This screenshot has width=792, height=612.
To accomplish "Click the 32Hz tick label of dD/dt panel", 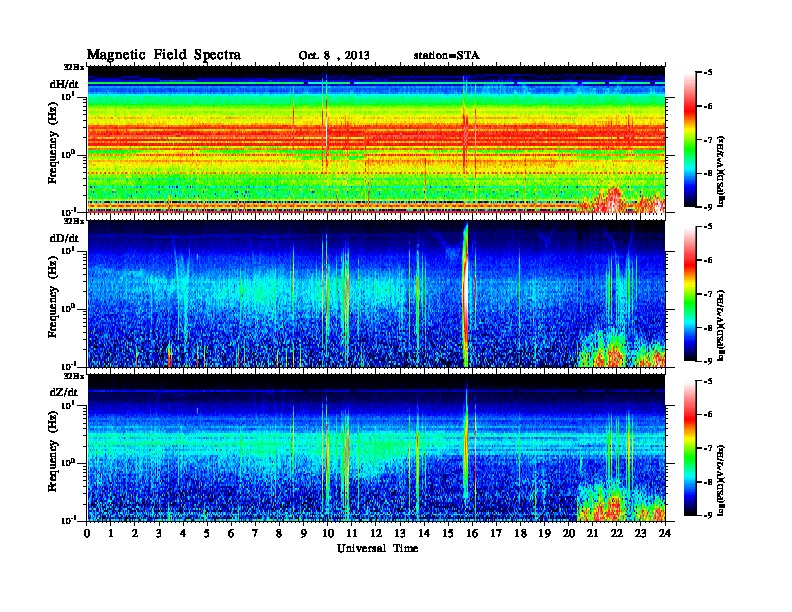I will point(73,221).
